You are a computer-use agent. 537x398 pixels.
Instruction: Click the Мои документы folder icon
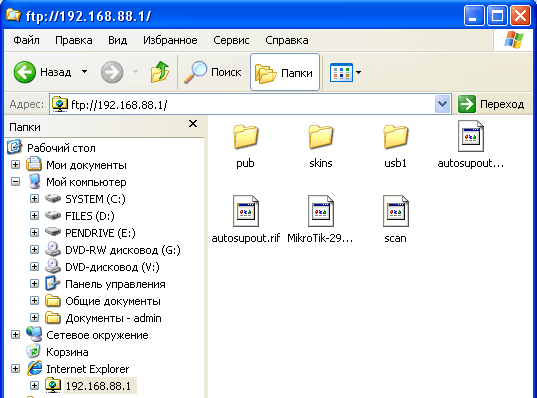click(34, 164)
